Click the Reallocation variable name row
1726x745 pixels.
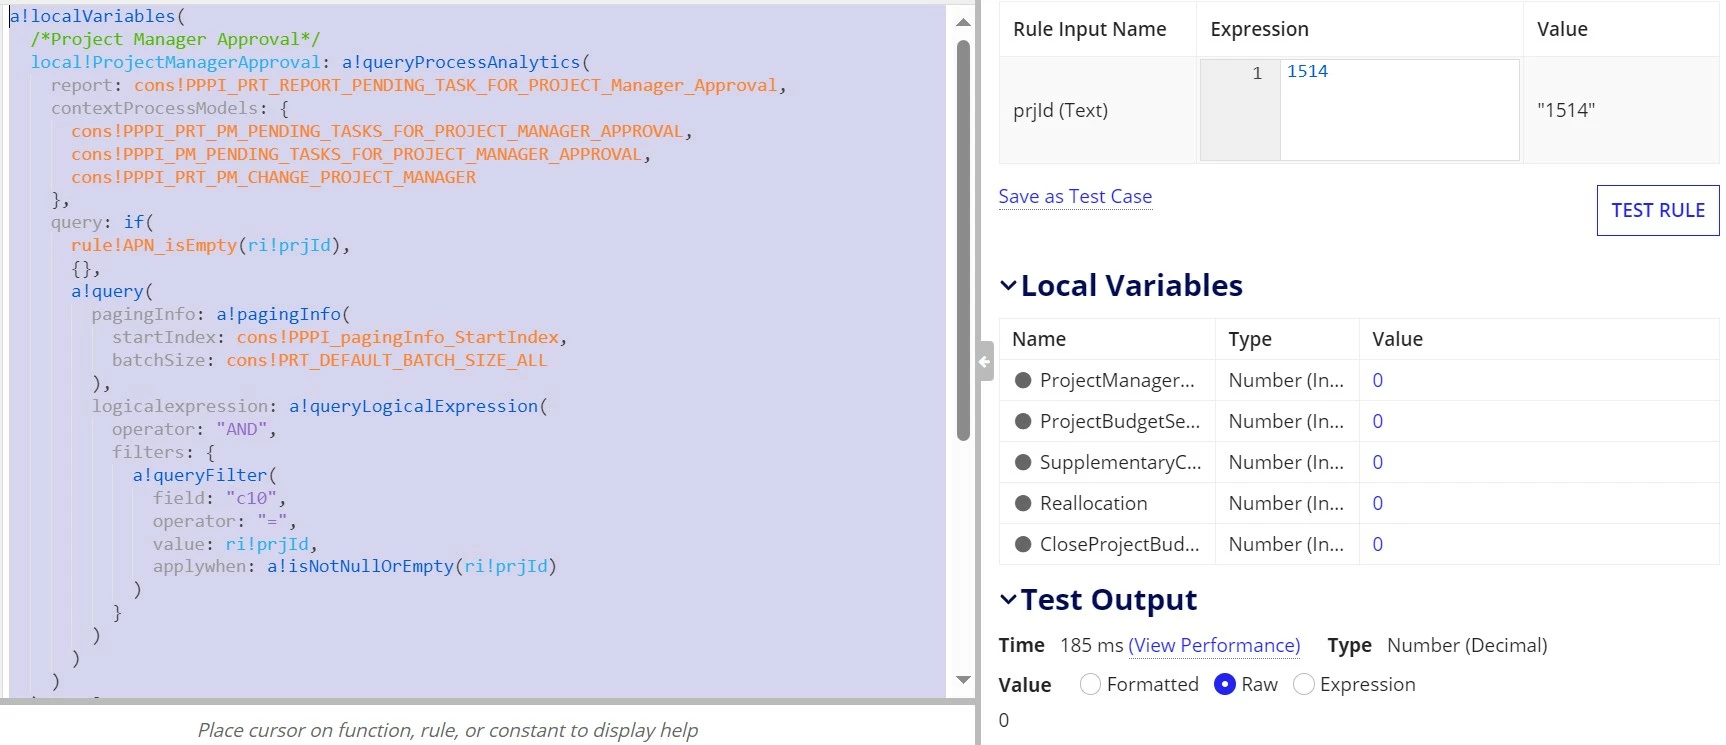point(1094,503)
